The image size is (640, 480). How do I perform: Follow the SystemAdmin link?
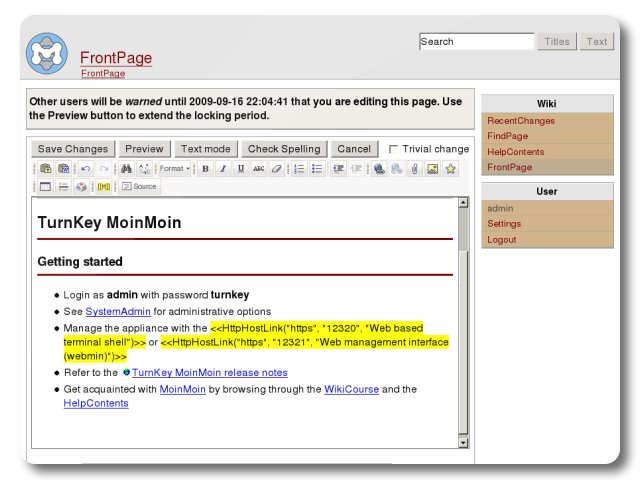pyautogui.click(x=117, y=311)
